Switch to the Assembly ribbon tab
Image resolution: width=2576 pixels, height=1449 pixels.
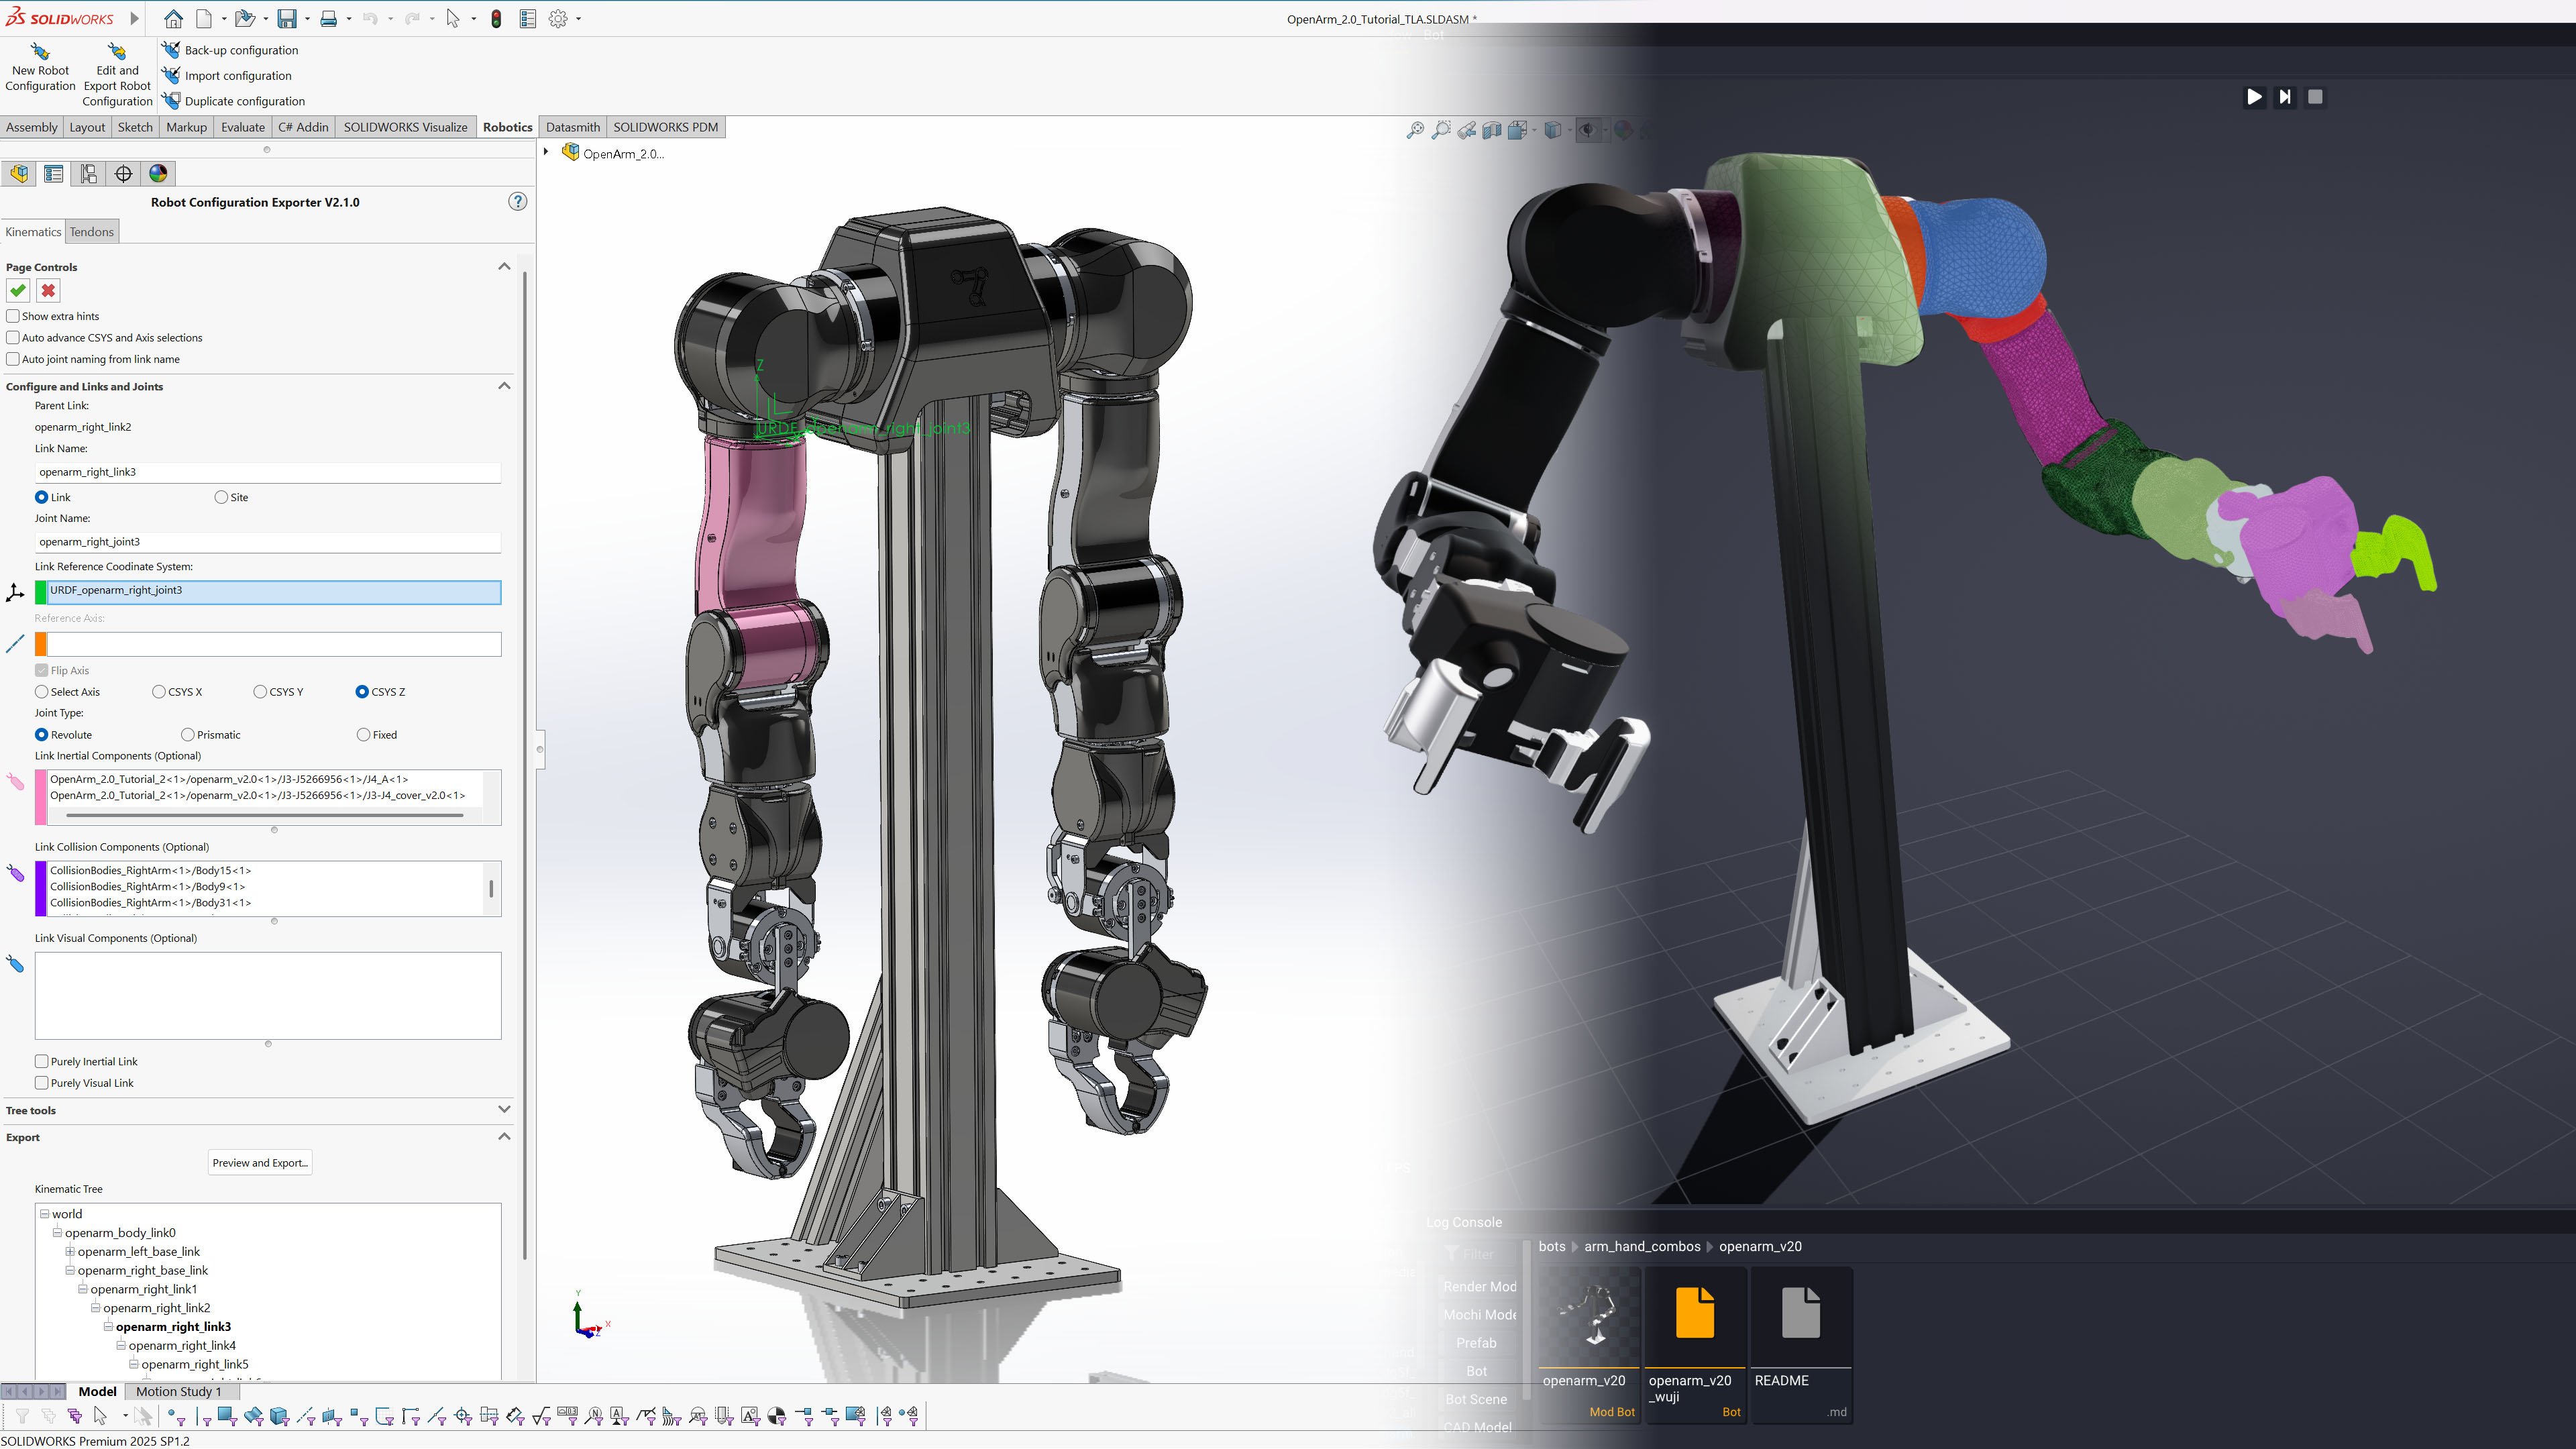coord(32,127)
